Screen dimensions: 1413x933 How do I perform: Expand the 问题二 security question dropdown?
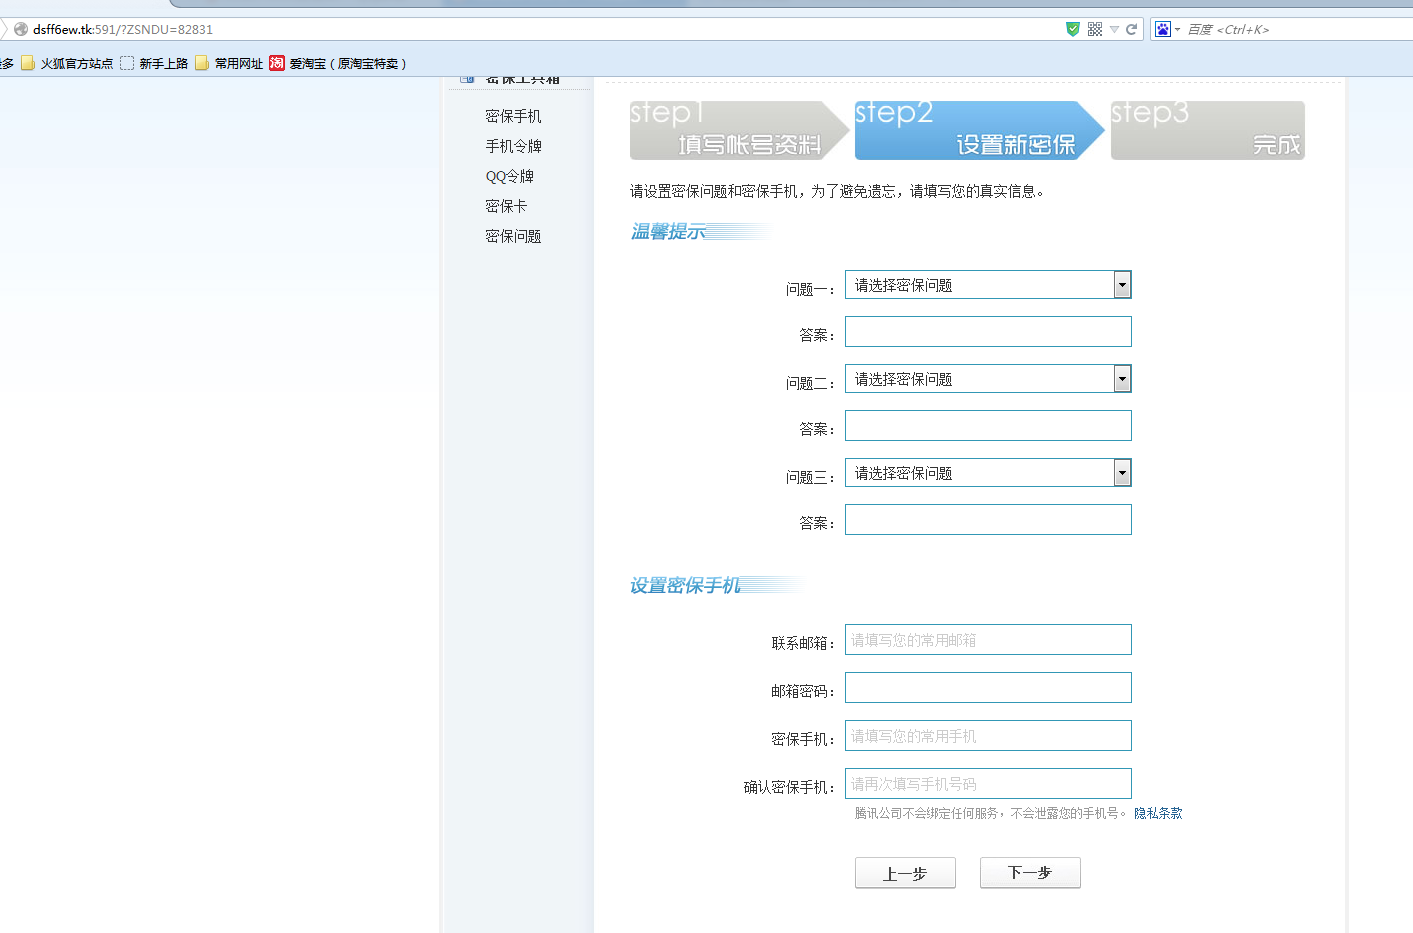pyautogui.click(x=1122, y=379)
